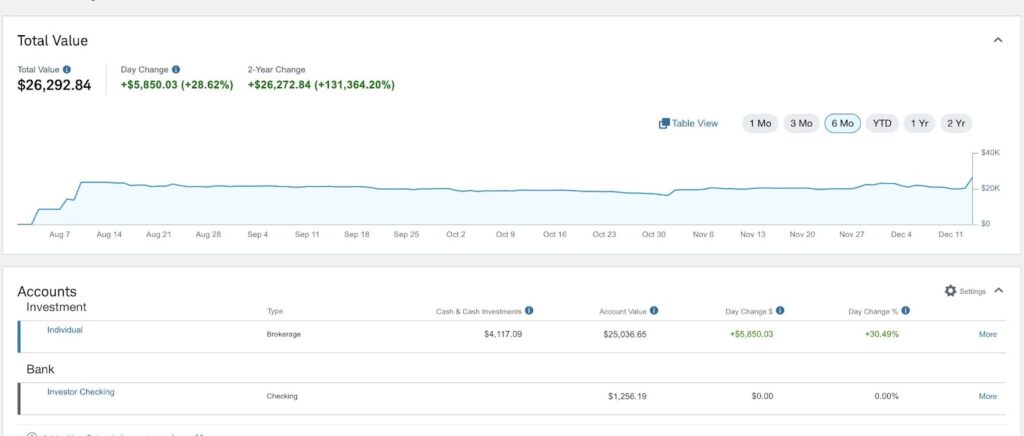Switch chart to 2 Yr range

point(955,124)
